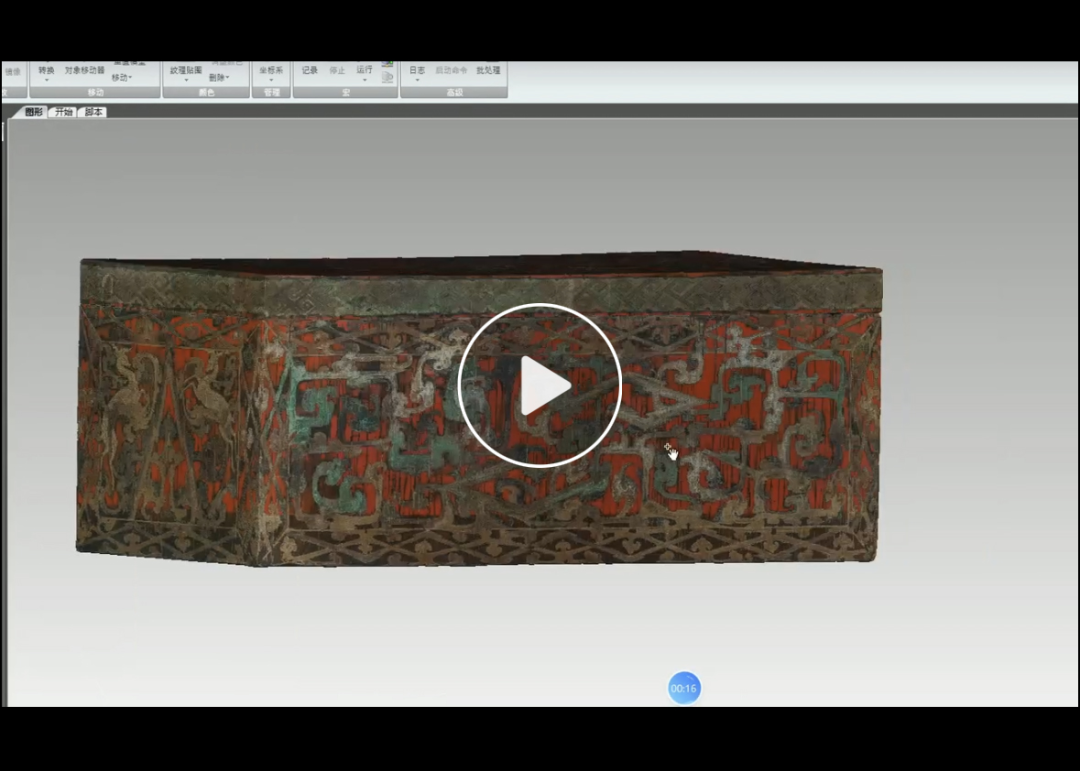Click the small macro icon beside 运行
This screenshot has width=1080, height=771.
pyautogui.click(x=388, y=77)
